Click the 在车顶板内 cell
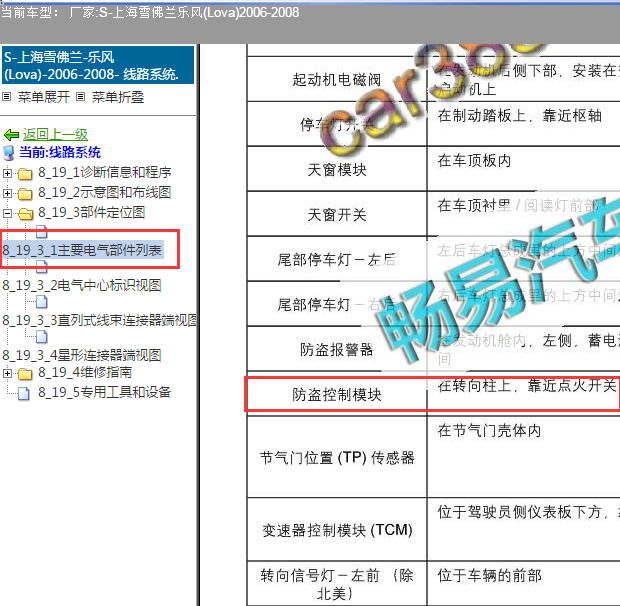The image size is (620, 606). [x=524, y=169]
